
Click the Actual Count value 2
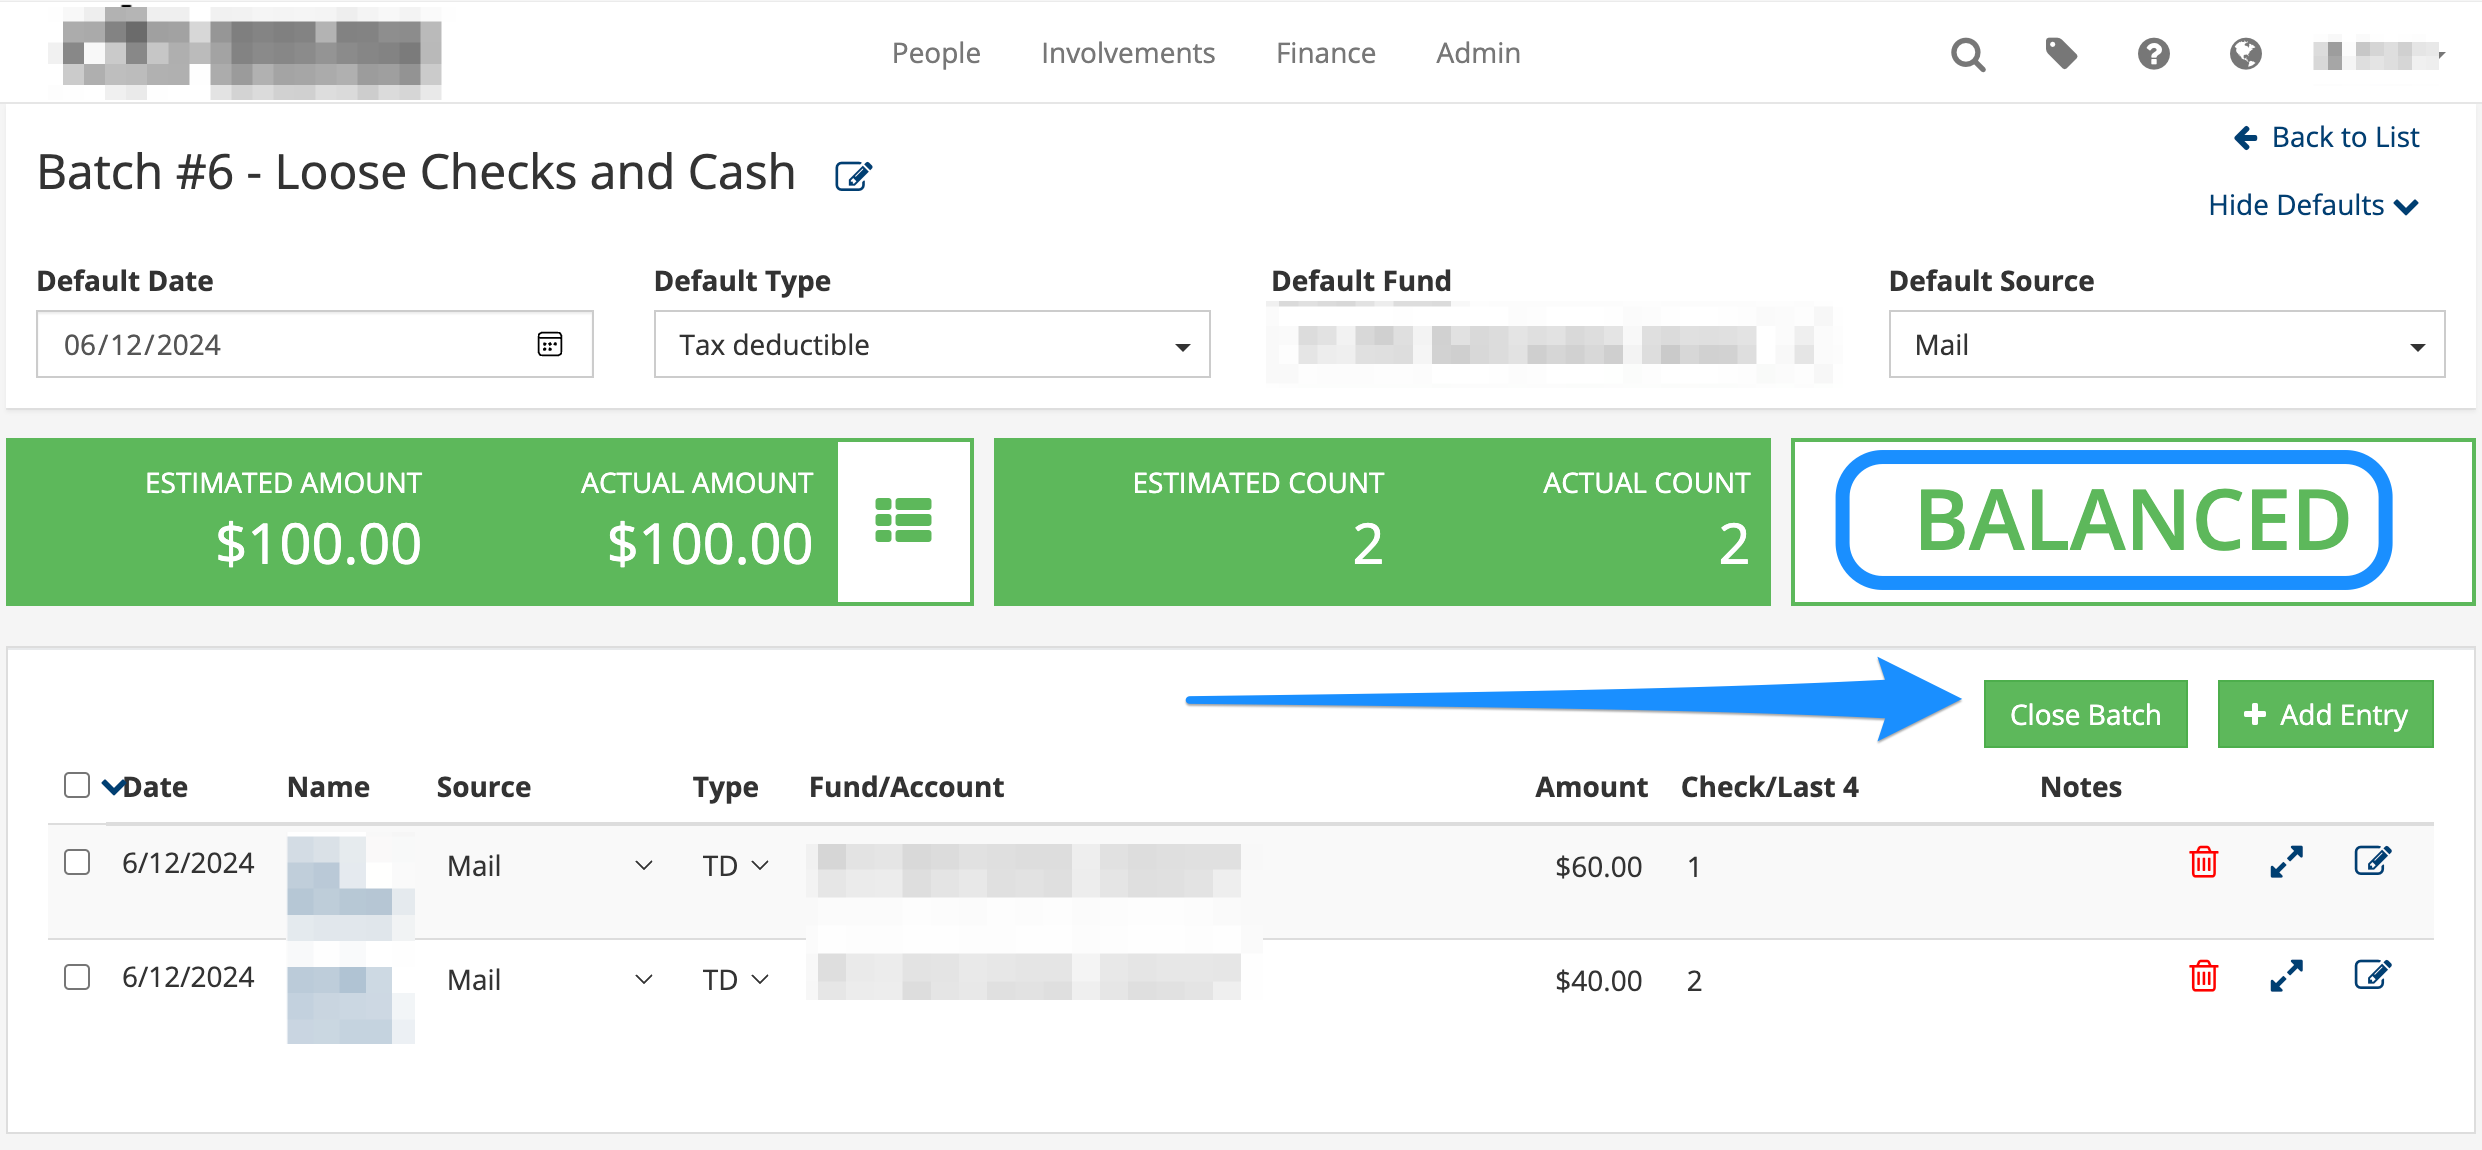coord(1734,544)
